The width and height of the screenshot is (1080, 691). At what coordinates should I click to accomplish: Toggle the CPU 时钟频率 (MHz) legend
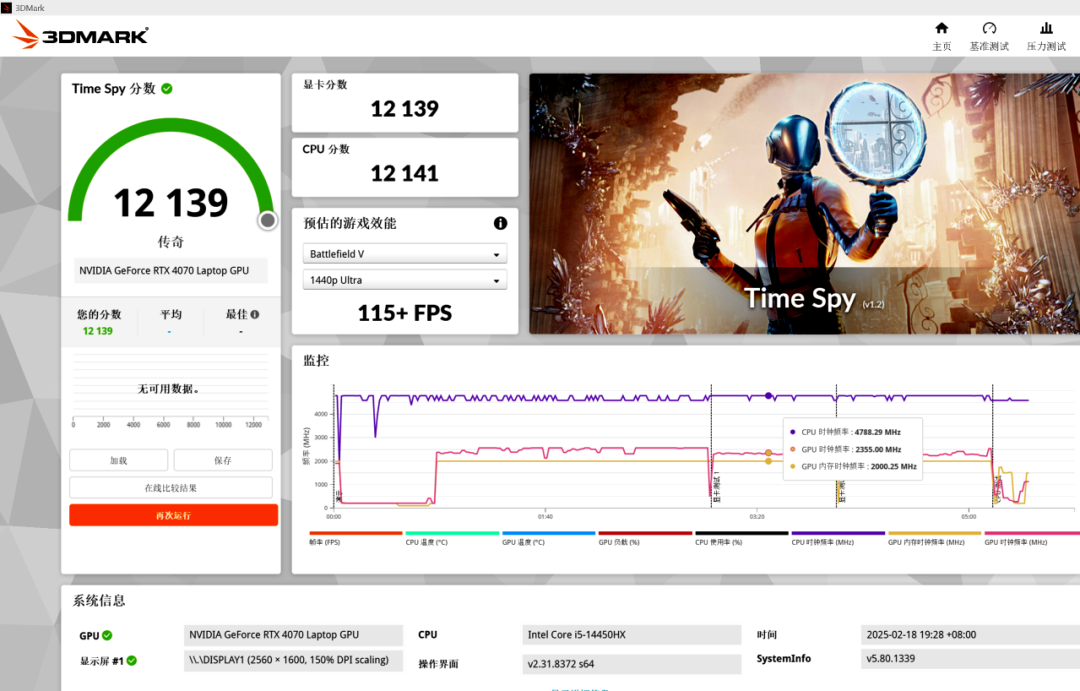(838, 538)
